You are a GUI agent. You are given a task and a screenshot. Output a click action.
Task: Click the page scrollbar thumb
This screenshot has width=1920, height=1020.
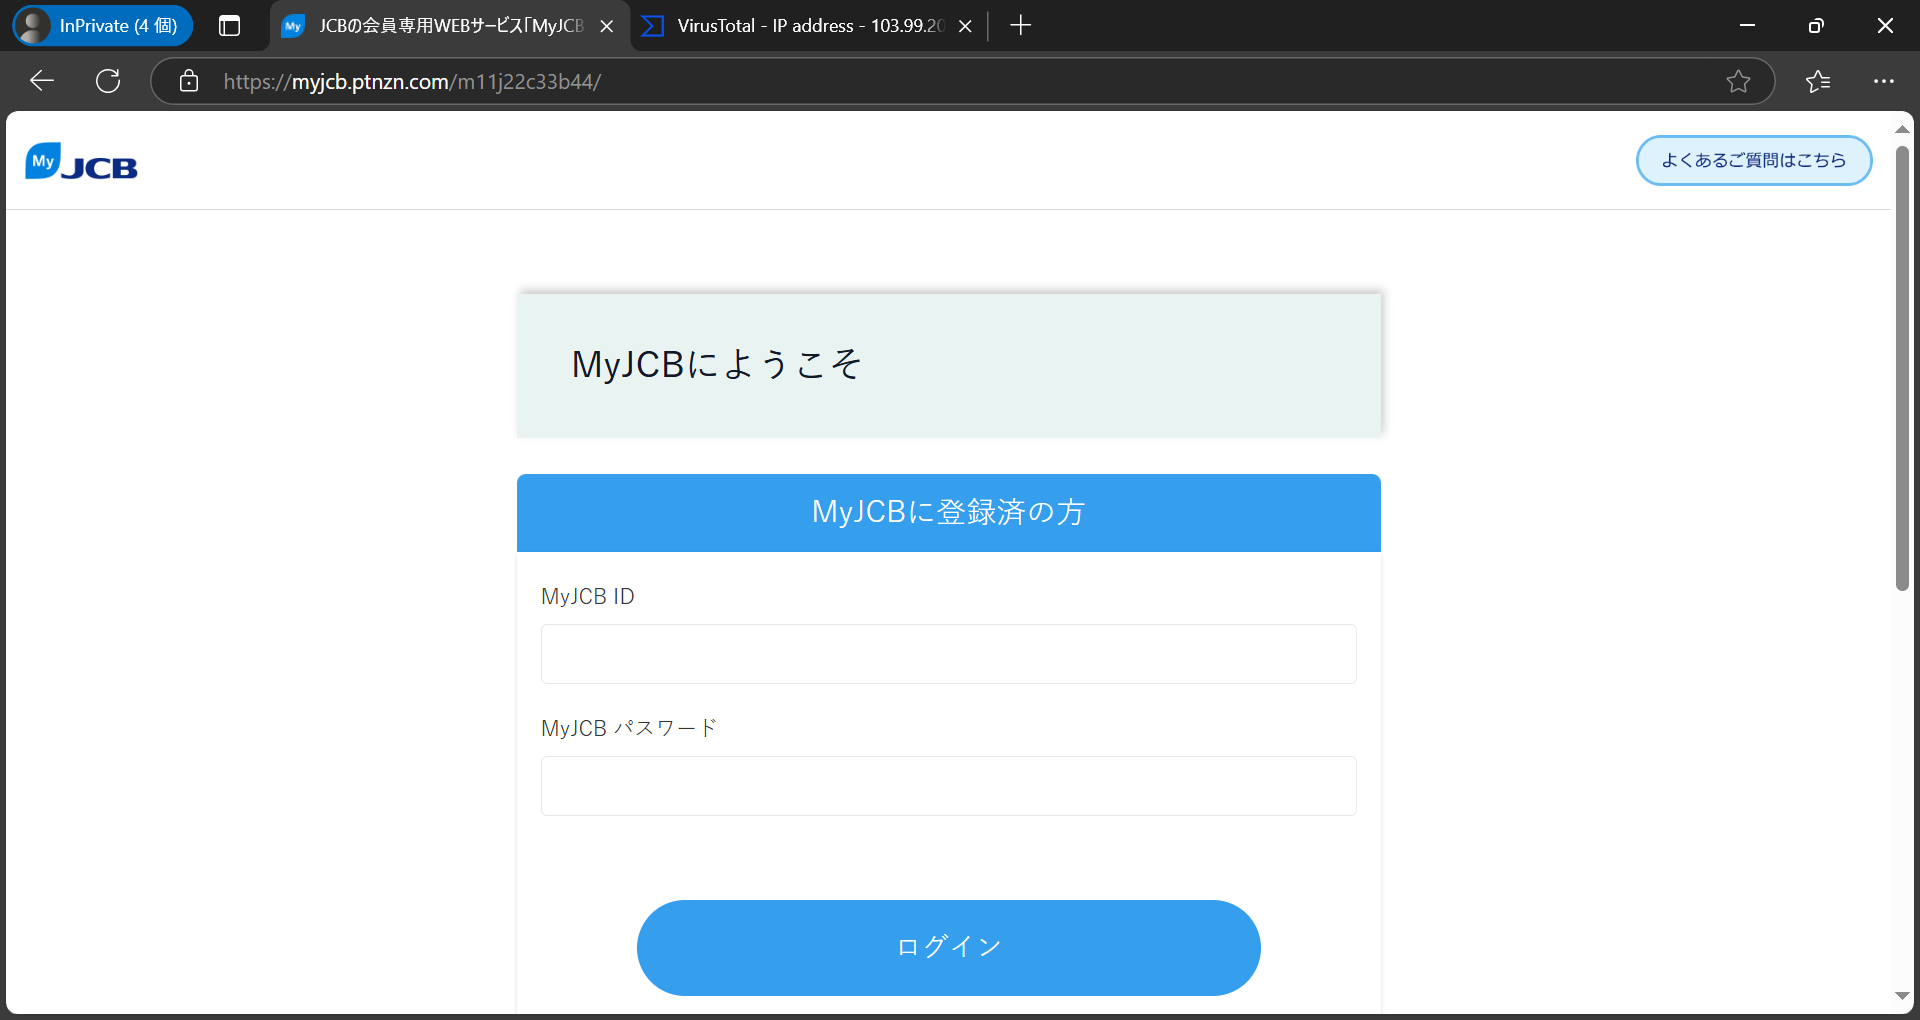[x=1902, y=368]
